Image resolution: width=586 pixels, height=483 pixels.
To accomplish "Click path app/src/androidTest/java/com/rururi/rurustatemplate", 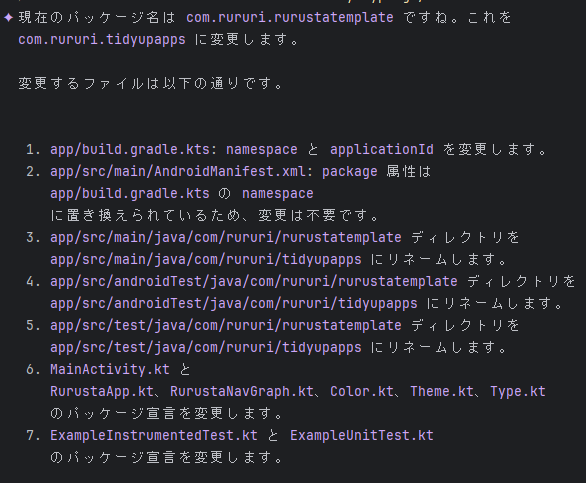I will coord(254,282).
